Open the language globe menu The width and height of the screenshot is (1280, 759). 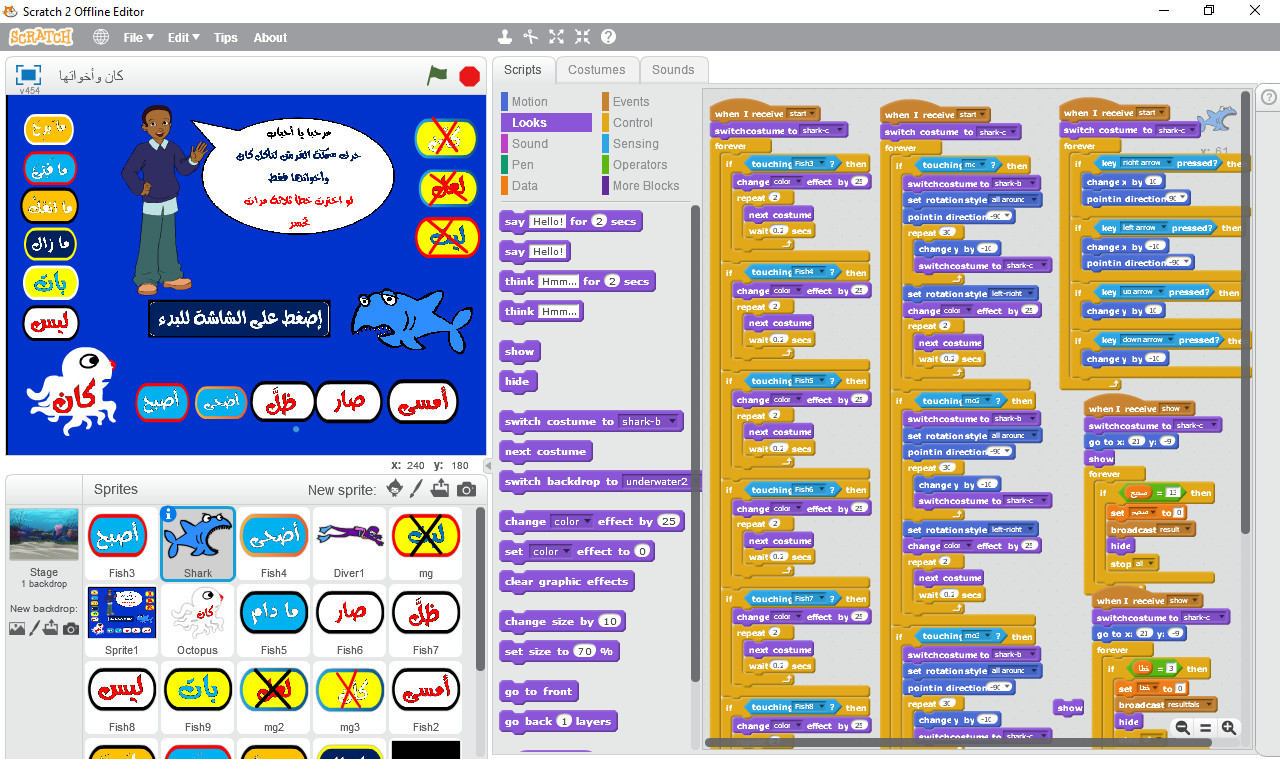pyautogui.click(x=101, y=37)
